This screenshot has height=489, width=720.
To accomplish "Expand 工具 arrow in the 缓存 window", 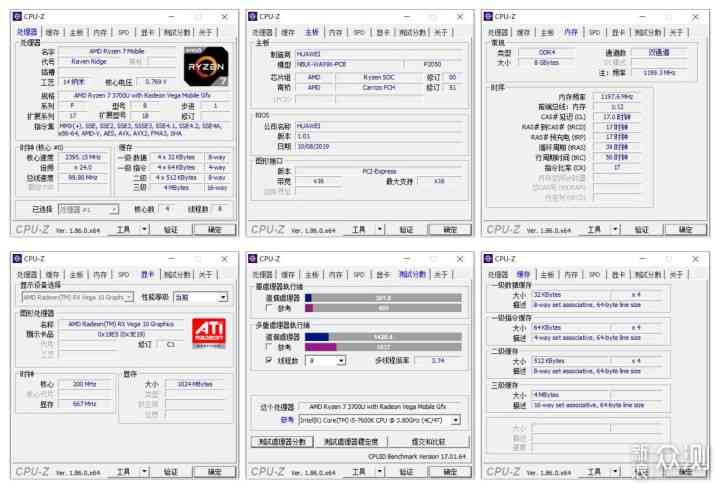I will pyautogui.click(x=615, y=472).
